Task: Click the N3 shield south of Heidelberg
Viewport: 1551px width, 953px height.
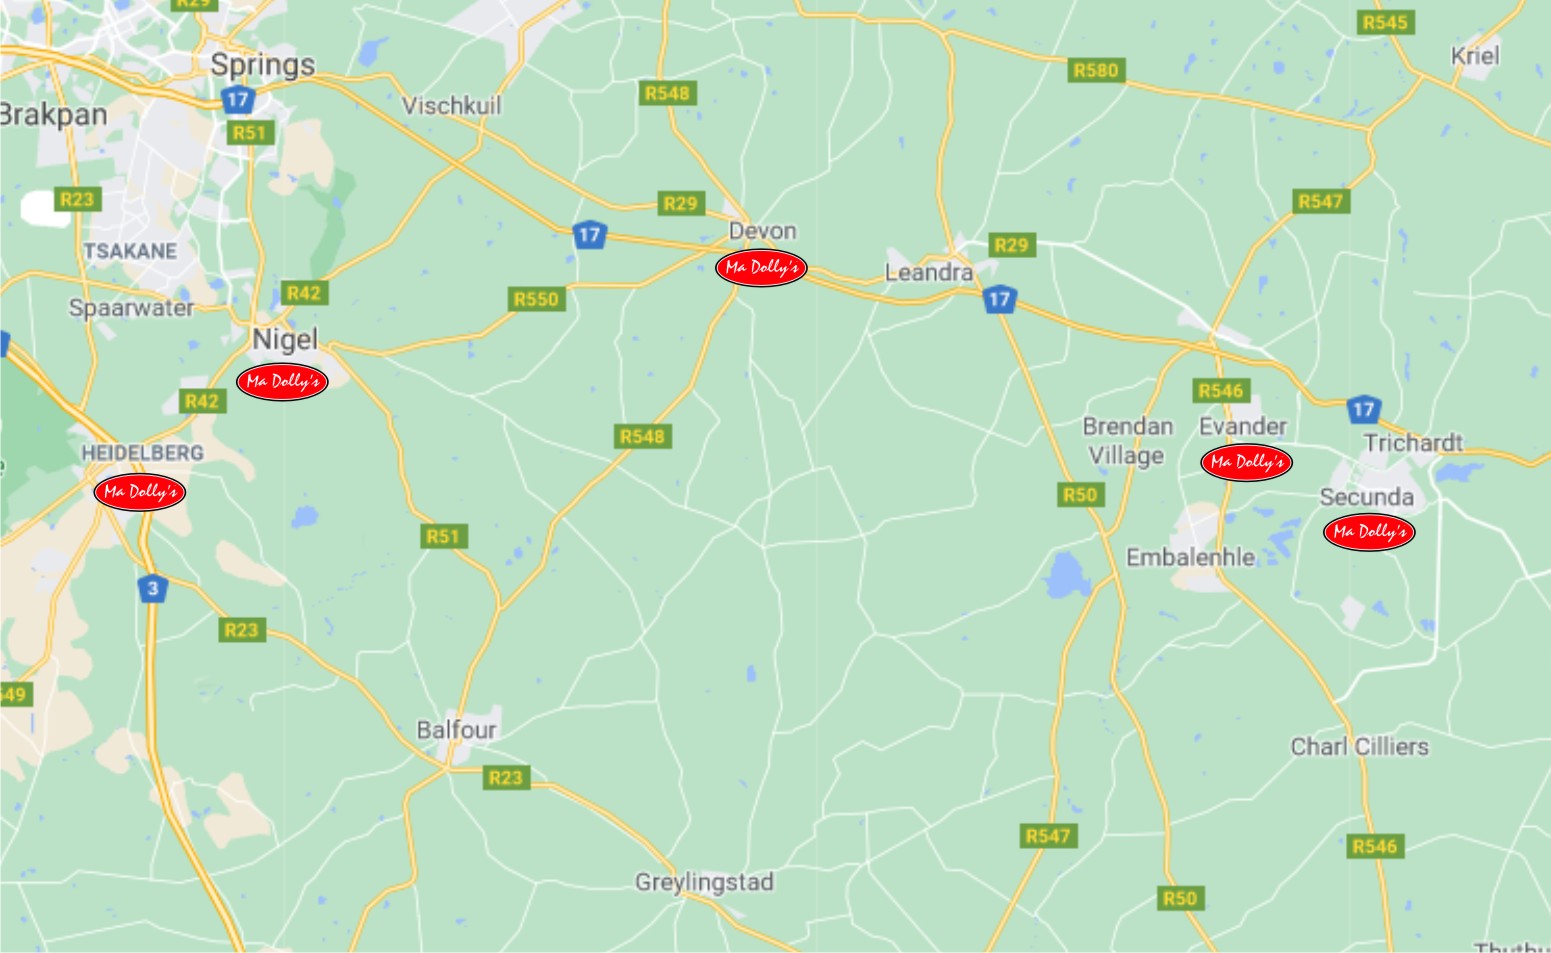Action: [x=152, y=588]
